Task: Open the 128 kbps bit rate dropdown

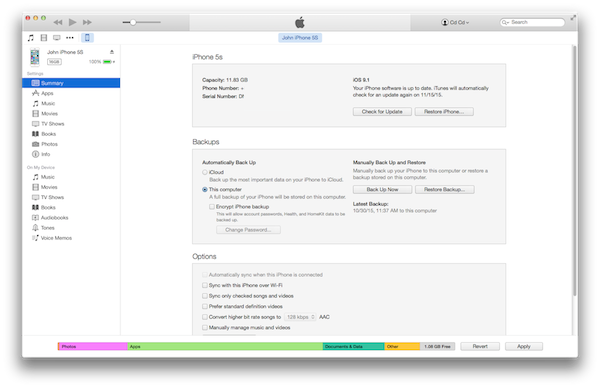Action: pos(300,317)
